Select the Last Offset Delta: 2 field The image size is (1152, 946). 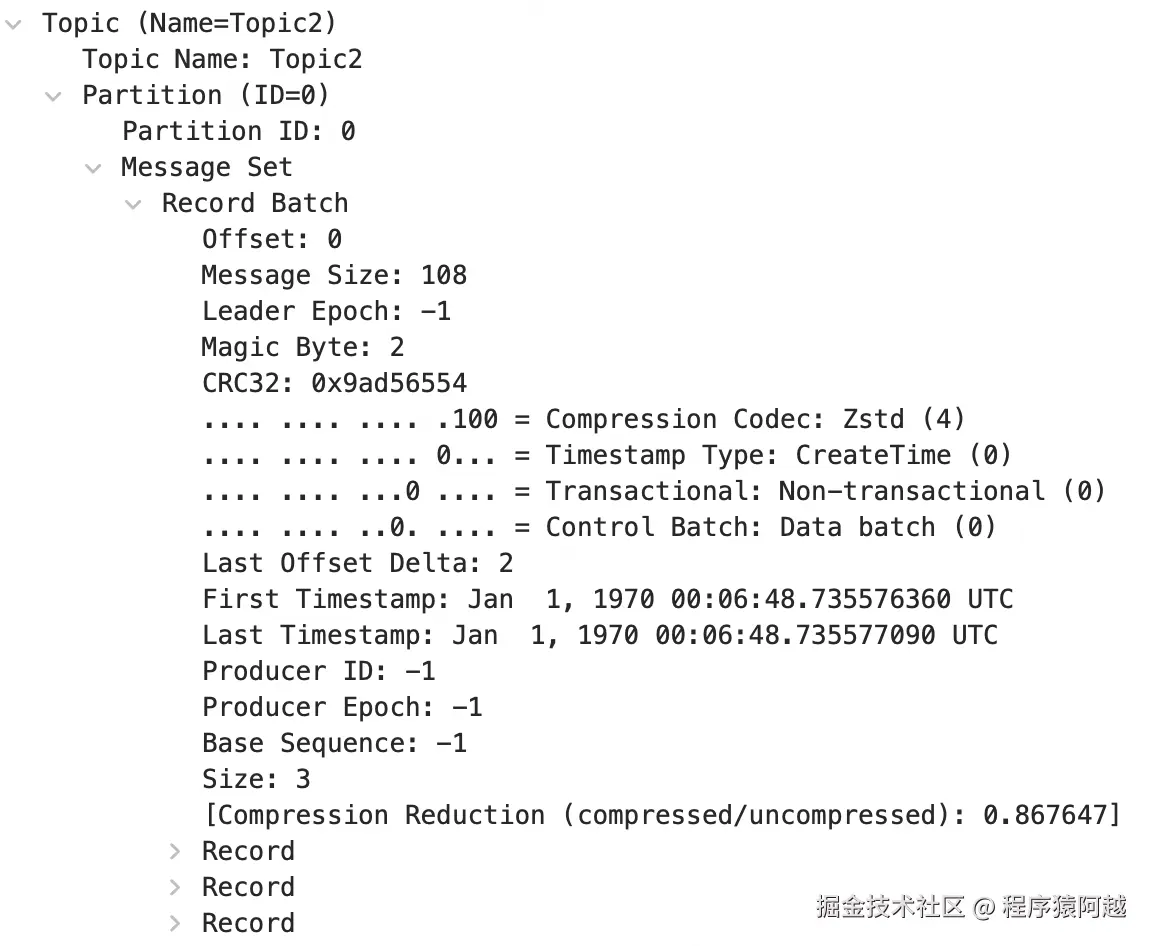pyautogui.click(x=357, y=563)
